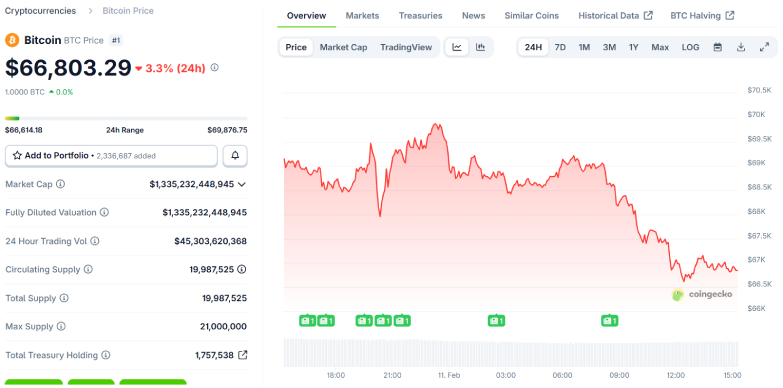Click Bitcoin Price breadcrumb text

click(x=128, y=10)
